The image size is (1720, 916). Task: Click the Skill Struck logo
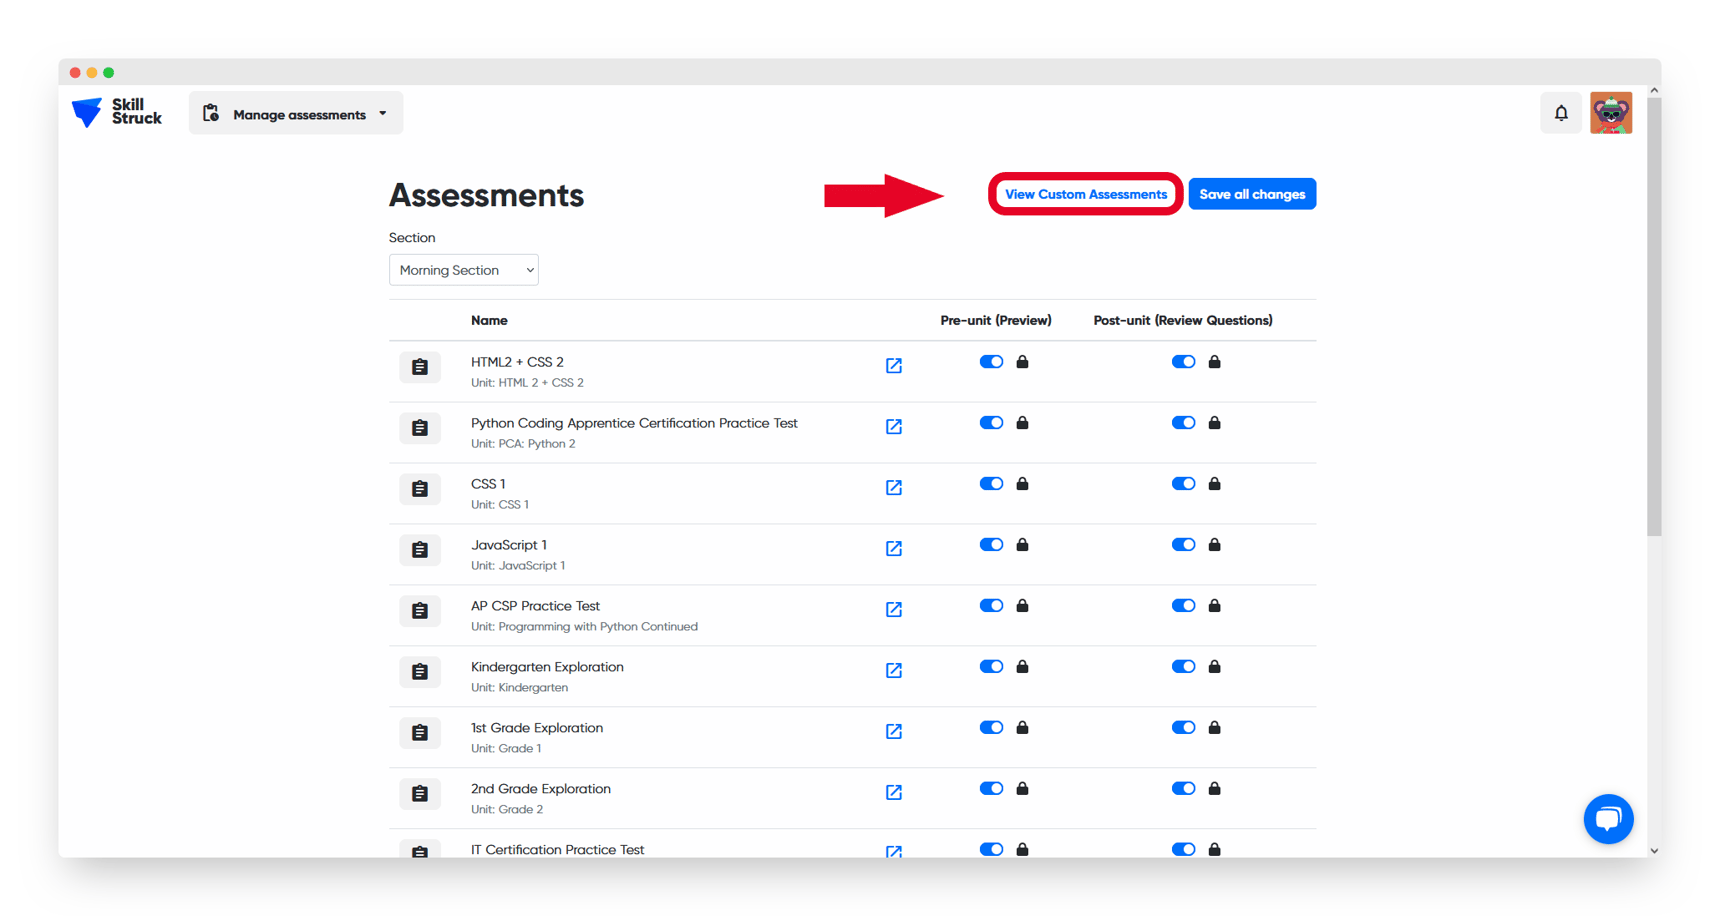click(x=115, y=113)
